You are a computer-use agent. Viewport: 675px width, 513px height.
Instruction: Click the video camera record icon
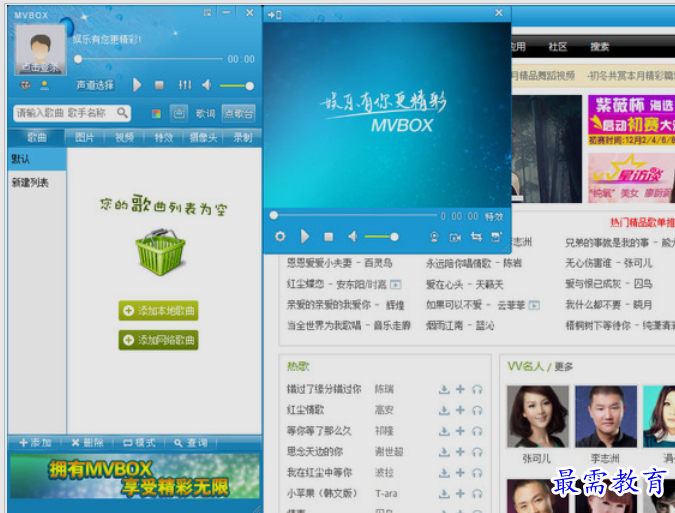coord(455,237)
